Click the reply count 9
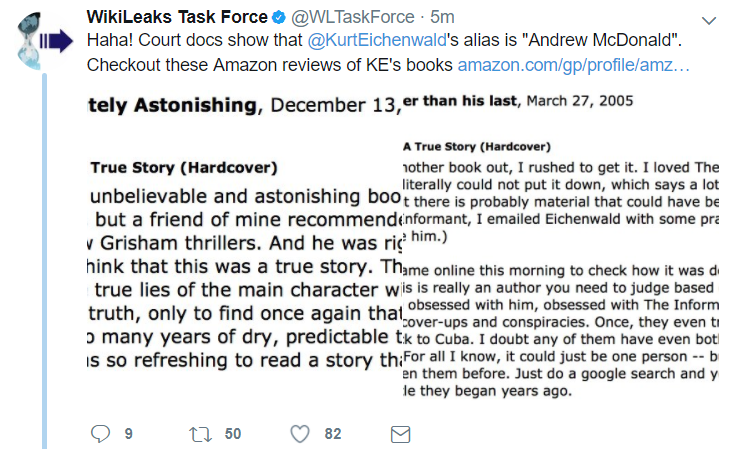 pos(129,434)
